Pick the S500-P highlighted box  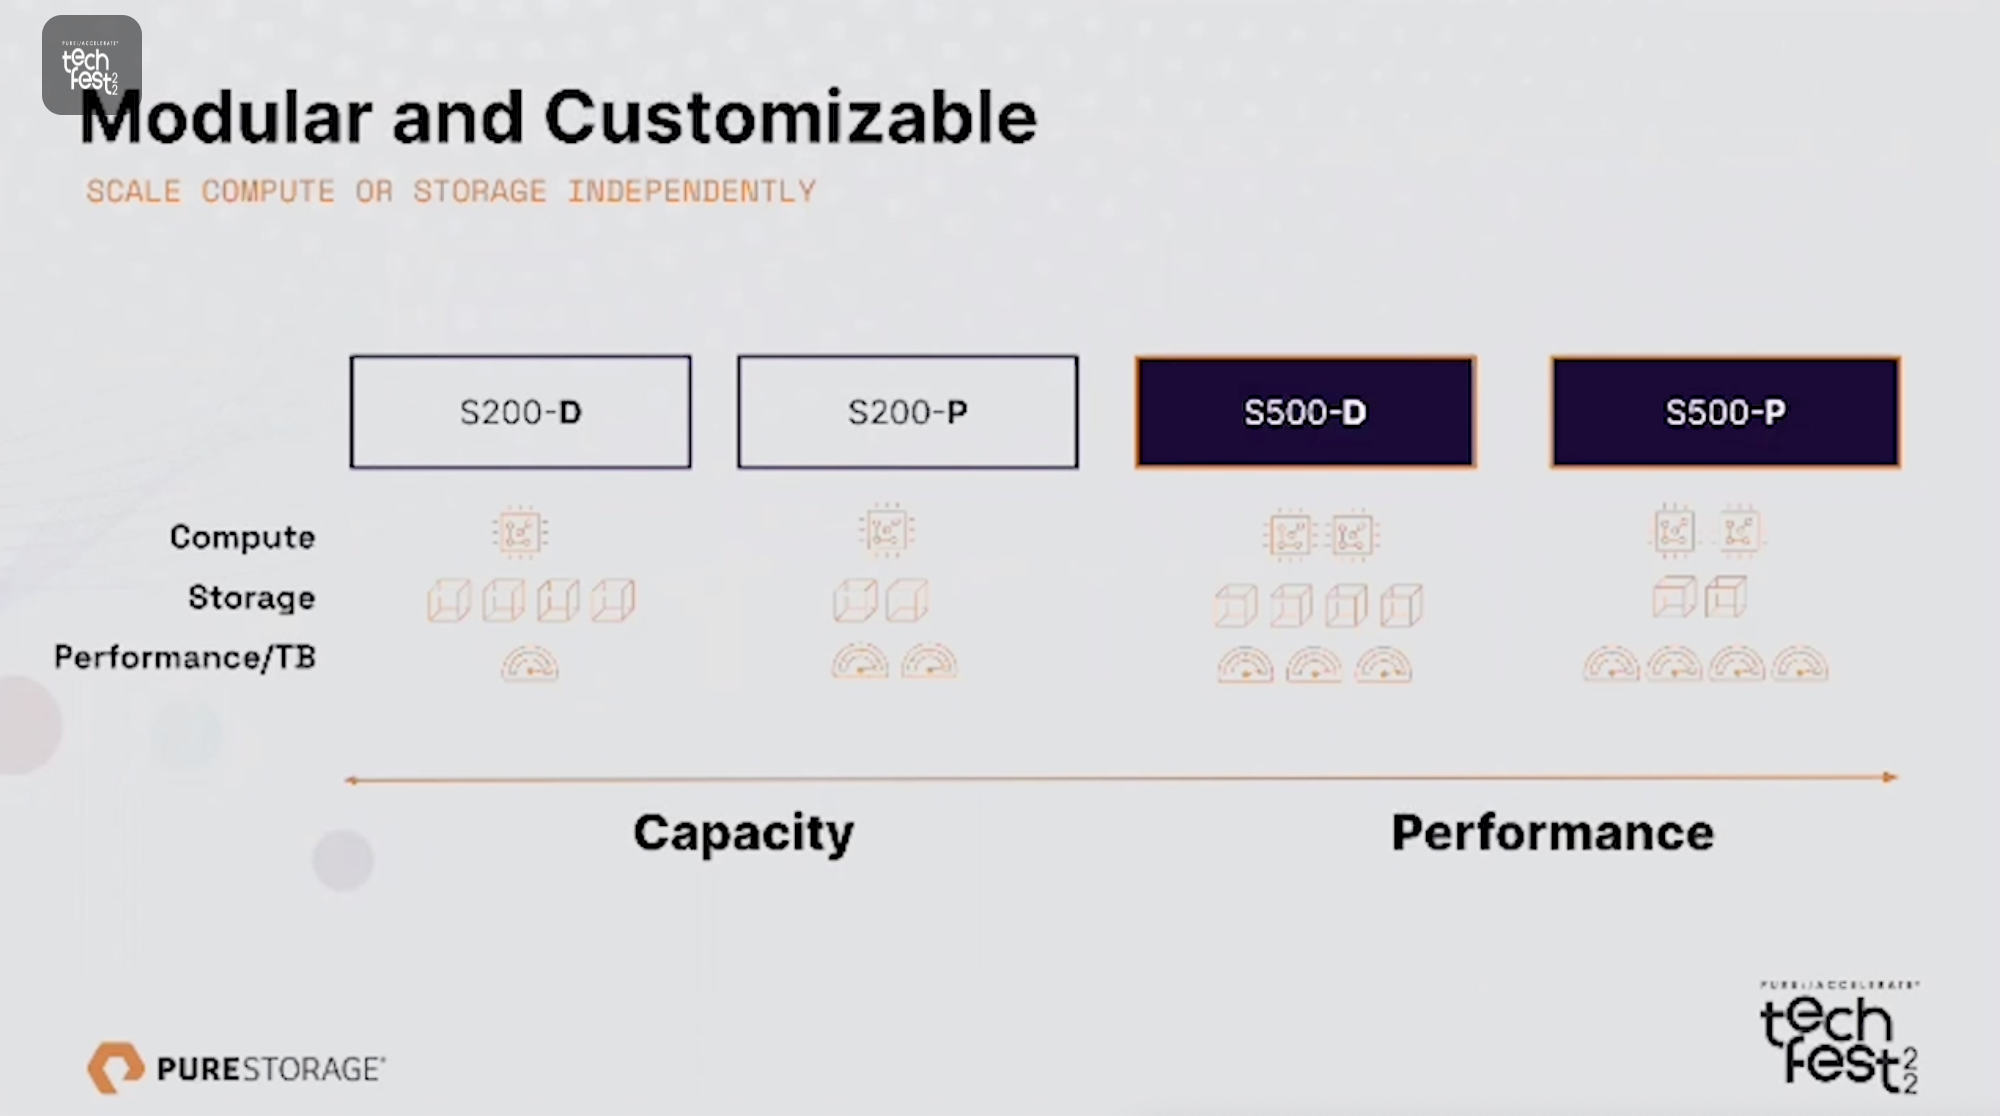tap(1725, 411)
